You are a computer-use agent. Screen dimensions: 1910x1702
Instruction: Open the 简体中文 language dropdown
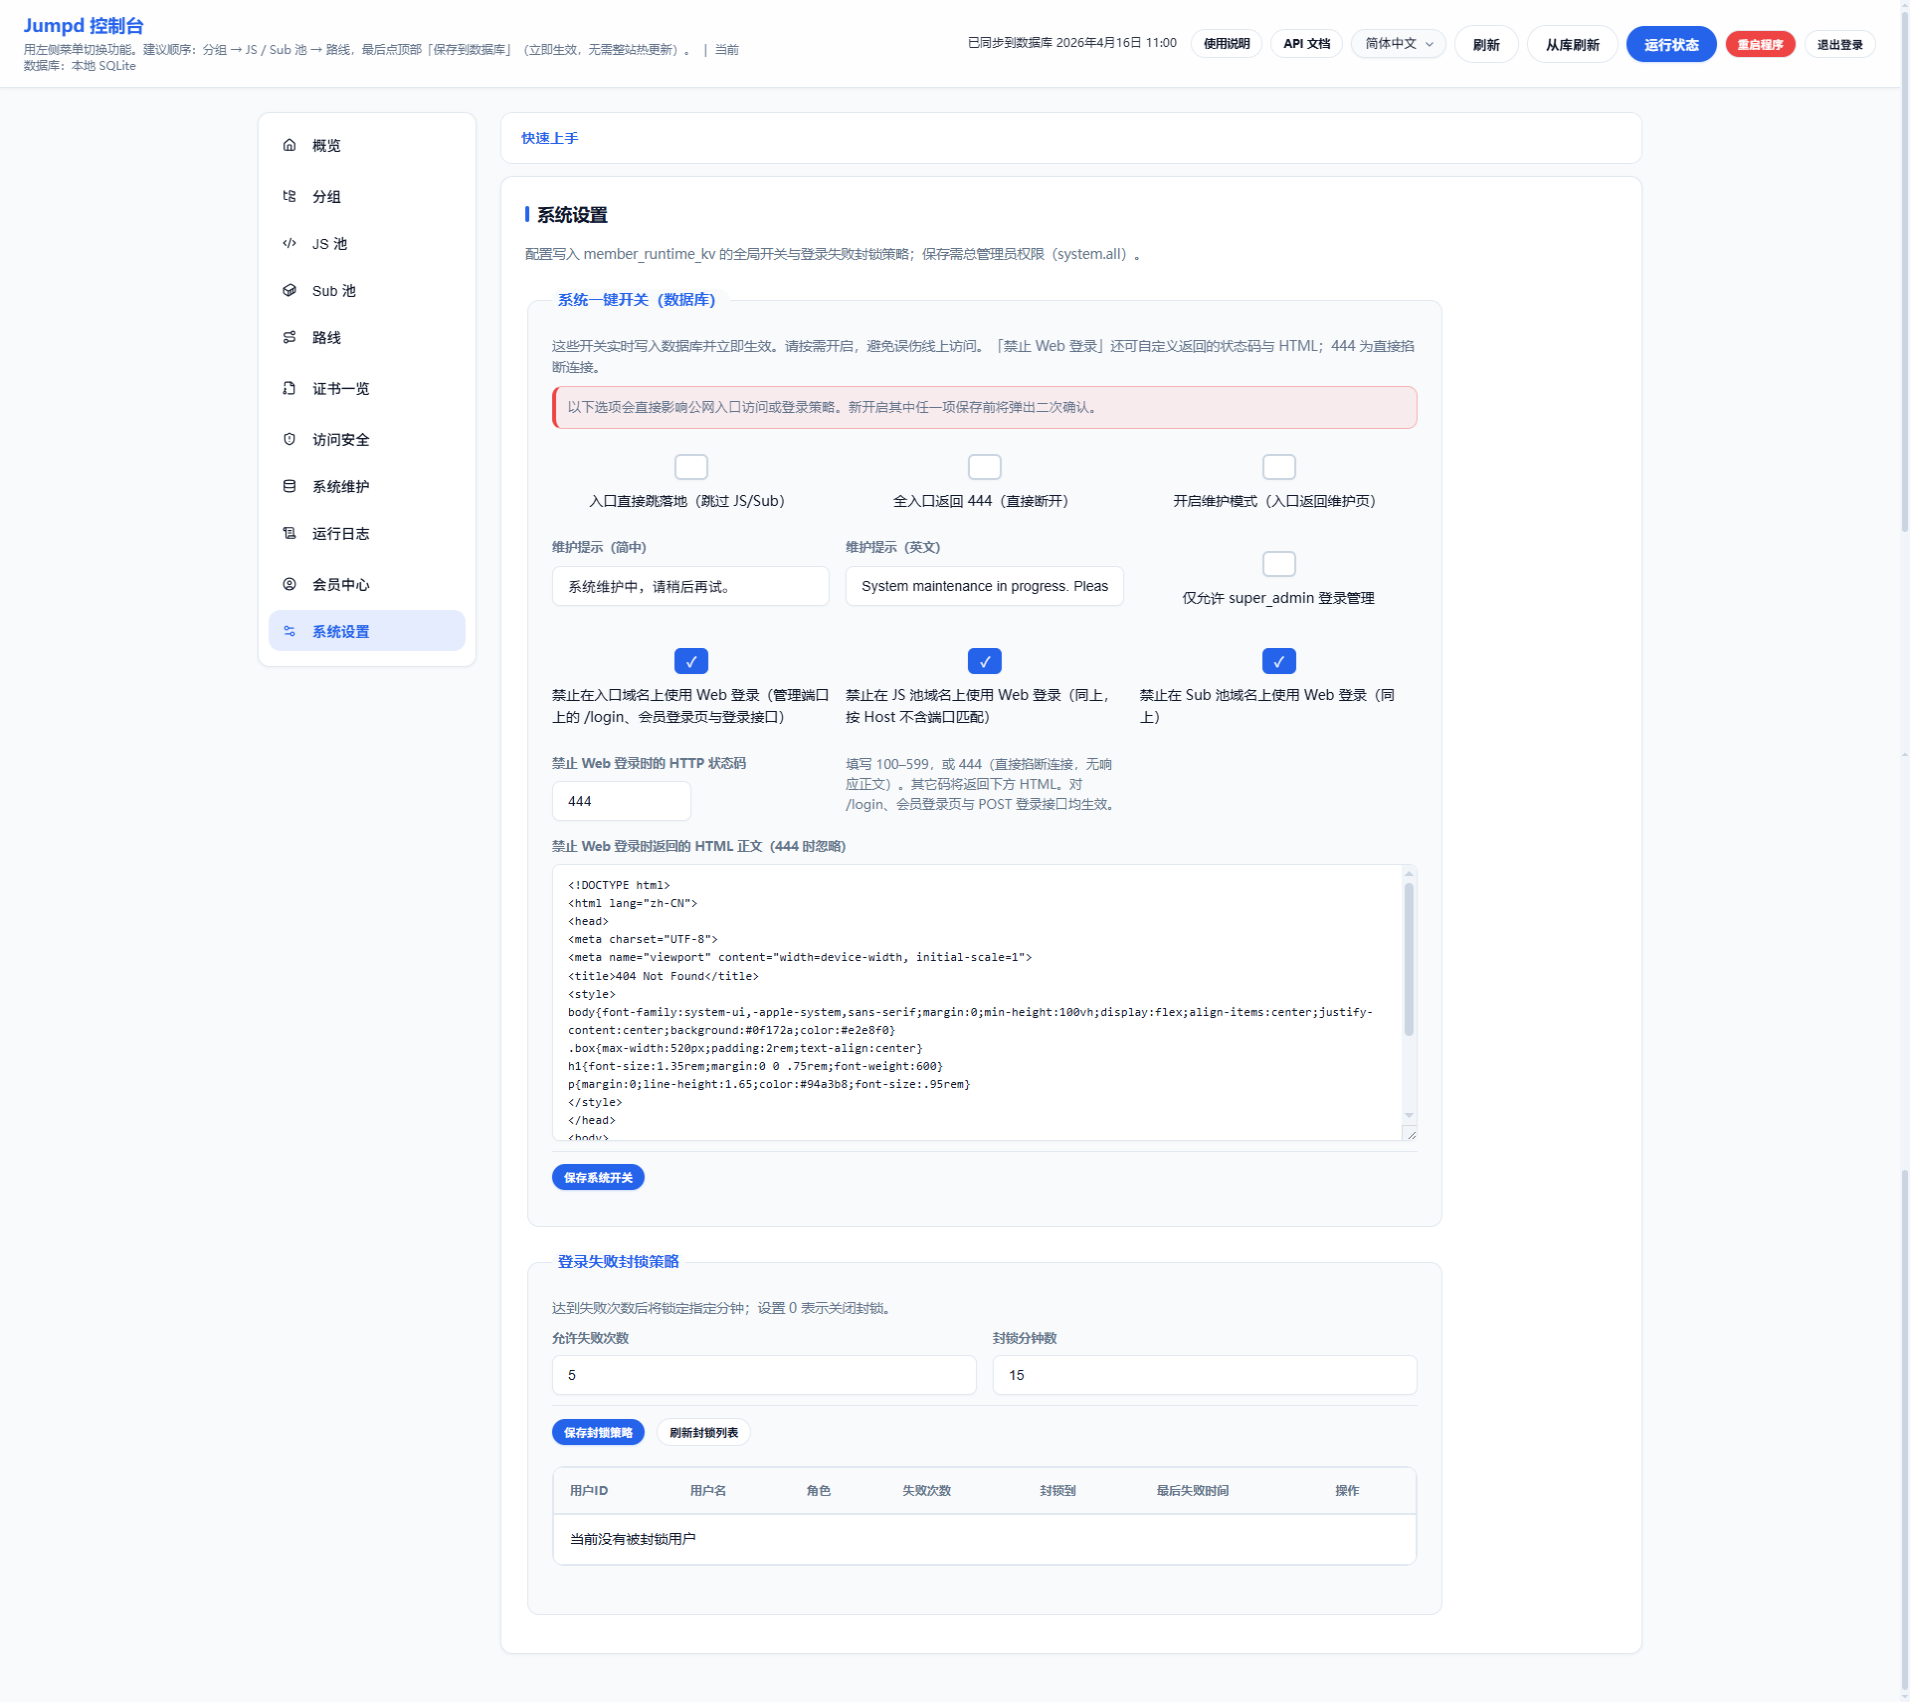[x=1397, y=44]
